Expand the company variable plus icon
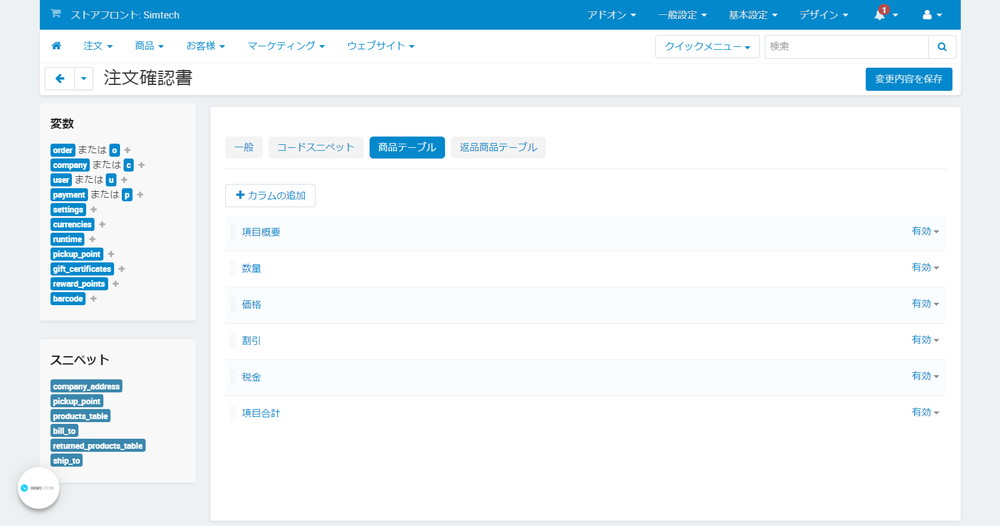The height and width of the screenshot is (526, 1000). point(142,165)
